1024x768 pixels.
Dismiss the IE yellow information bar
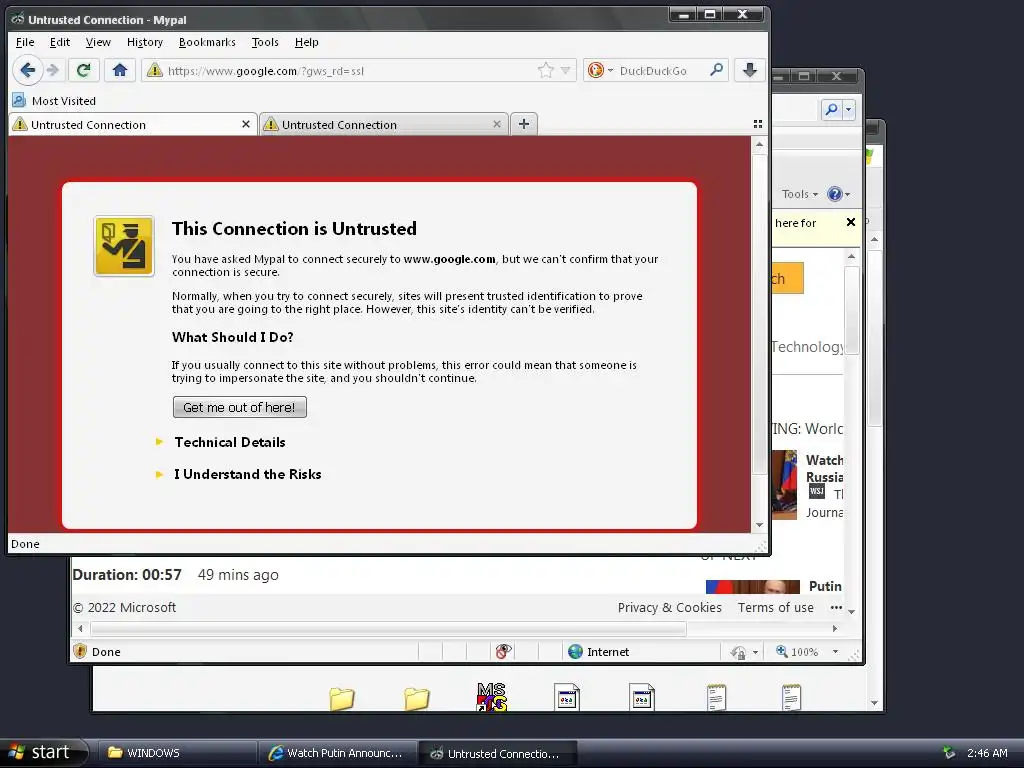point(850,222)
